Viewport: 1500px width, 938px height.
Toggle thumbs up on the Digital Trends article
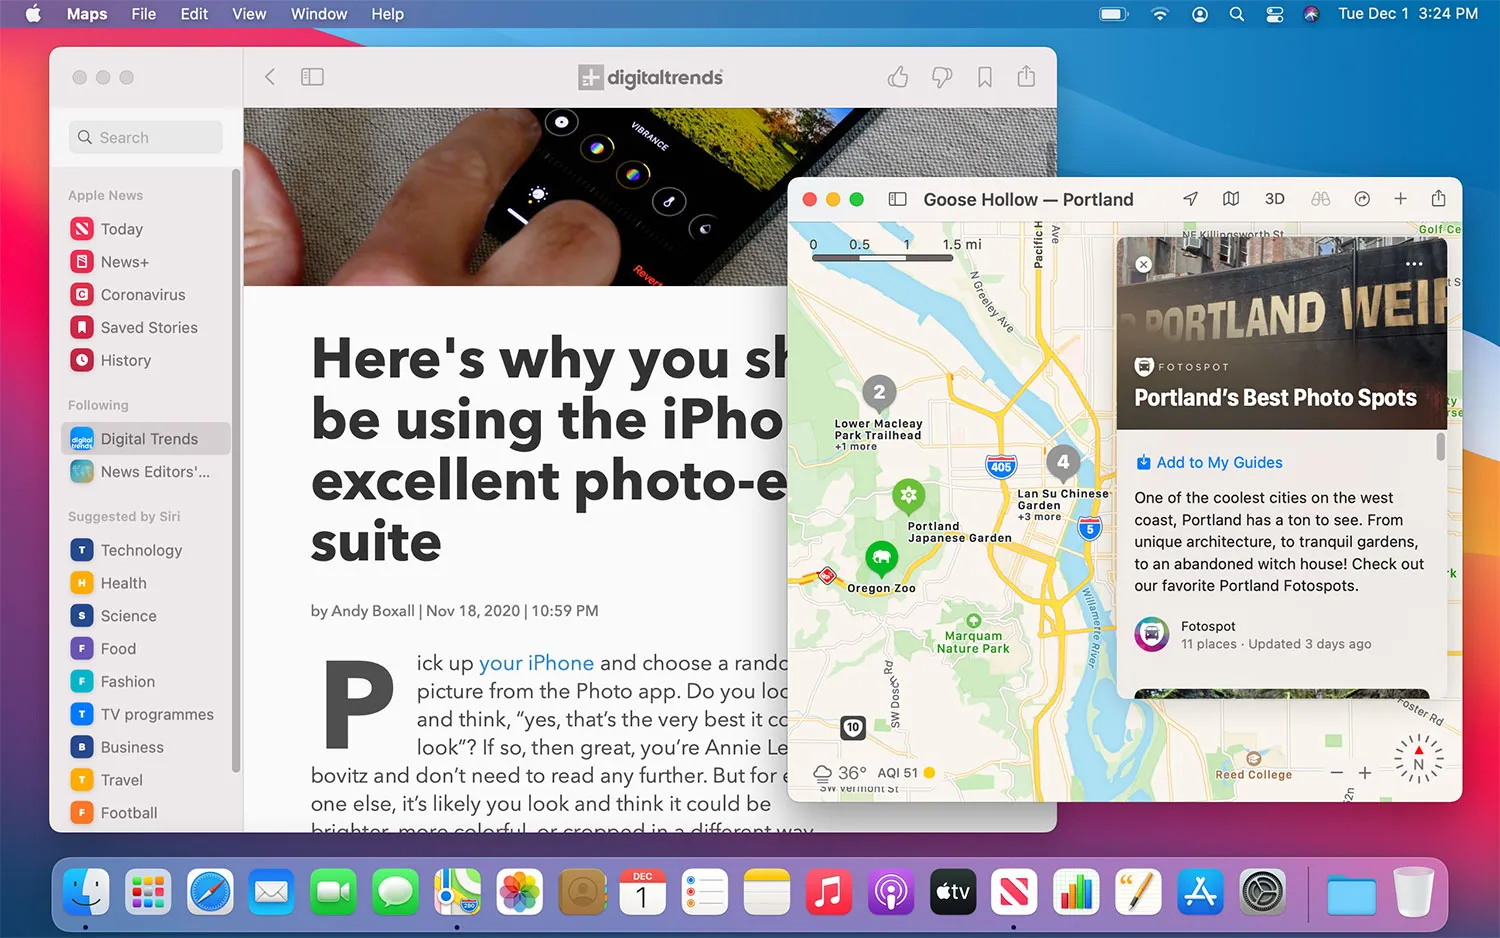(x=897, y=76)
